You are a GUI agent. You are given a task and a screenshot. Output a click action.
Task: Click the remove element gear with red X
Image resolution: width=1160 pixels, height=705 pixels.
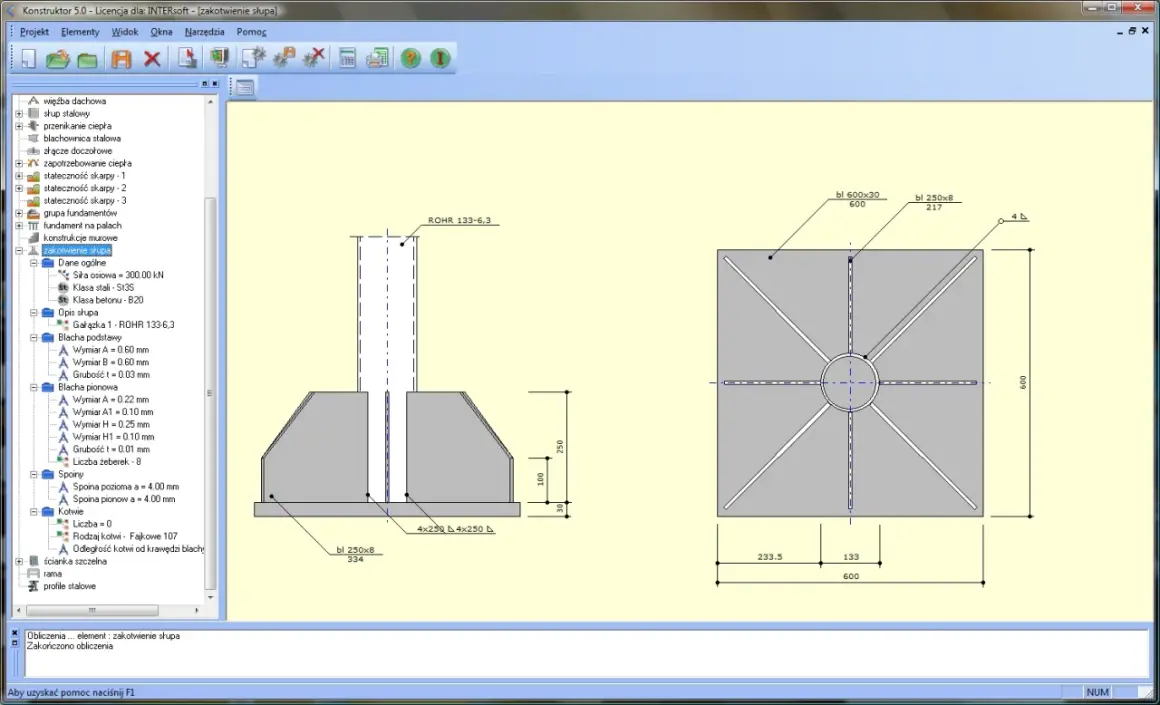coord(314,58)
